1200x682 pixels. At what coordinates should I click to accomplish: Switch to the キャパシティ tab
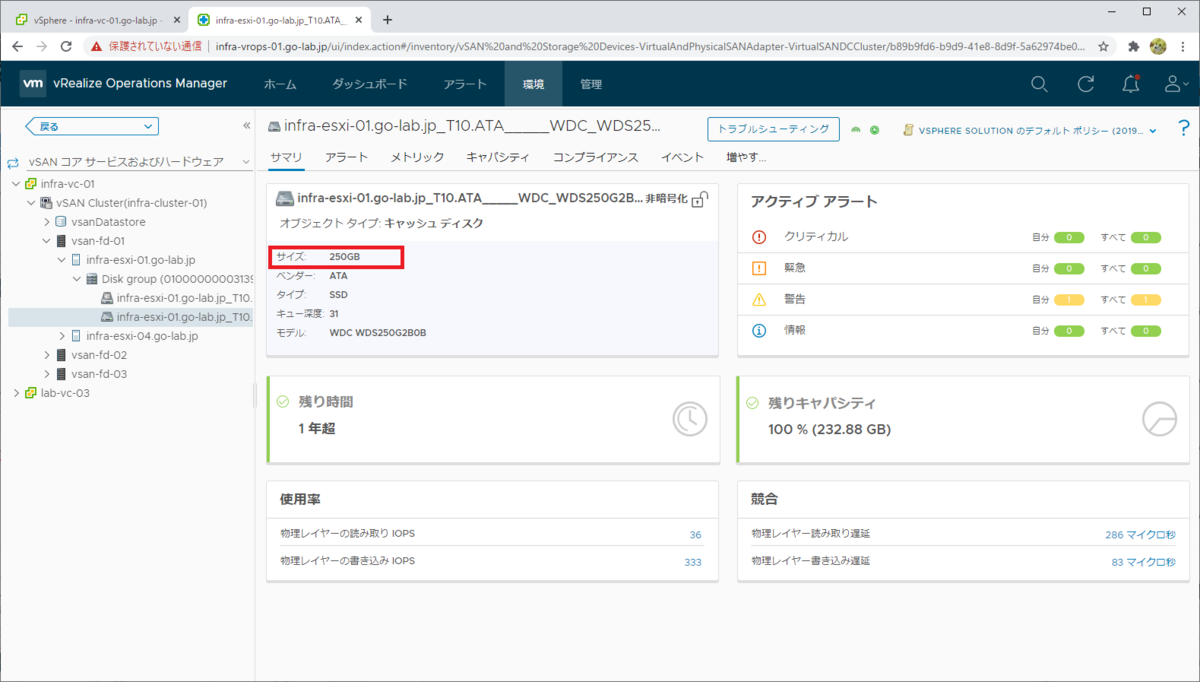tap(498, 157)
